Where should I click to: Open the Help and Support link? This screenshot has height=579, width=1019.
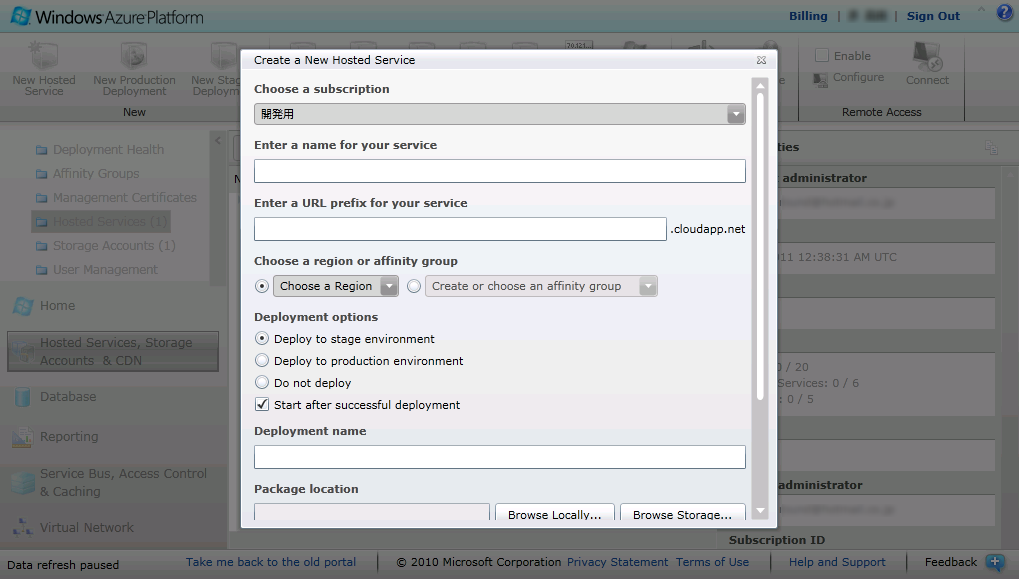[837, 563]
